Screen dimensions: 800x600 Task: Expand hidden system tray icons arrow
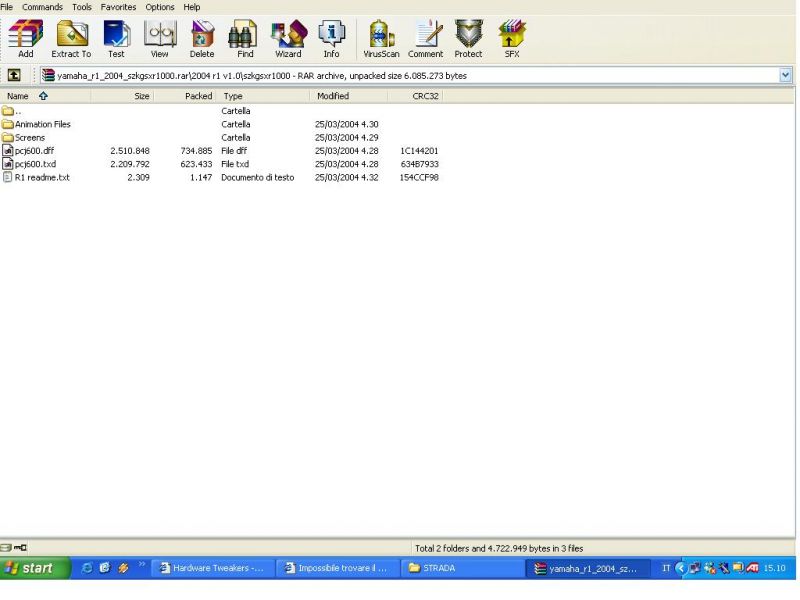pos(681,568)
